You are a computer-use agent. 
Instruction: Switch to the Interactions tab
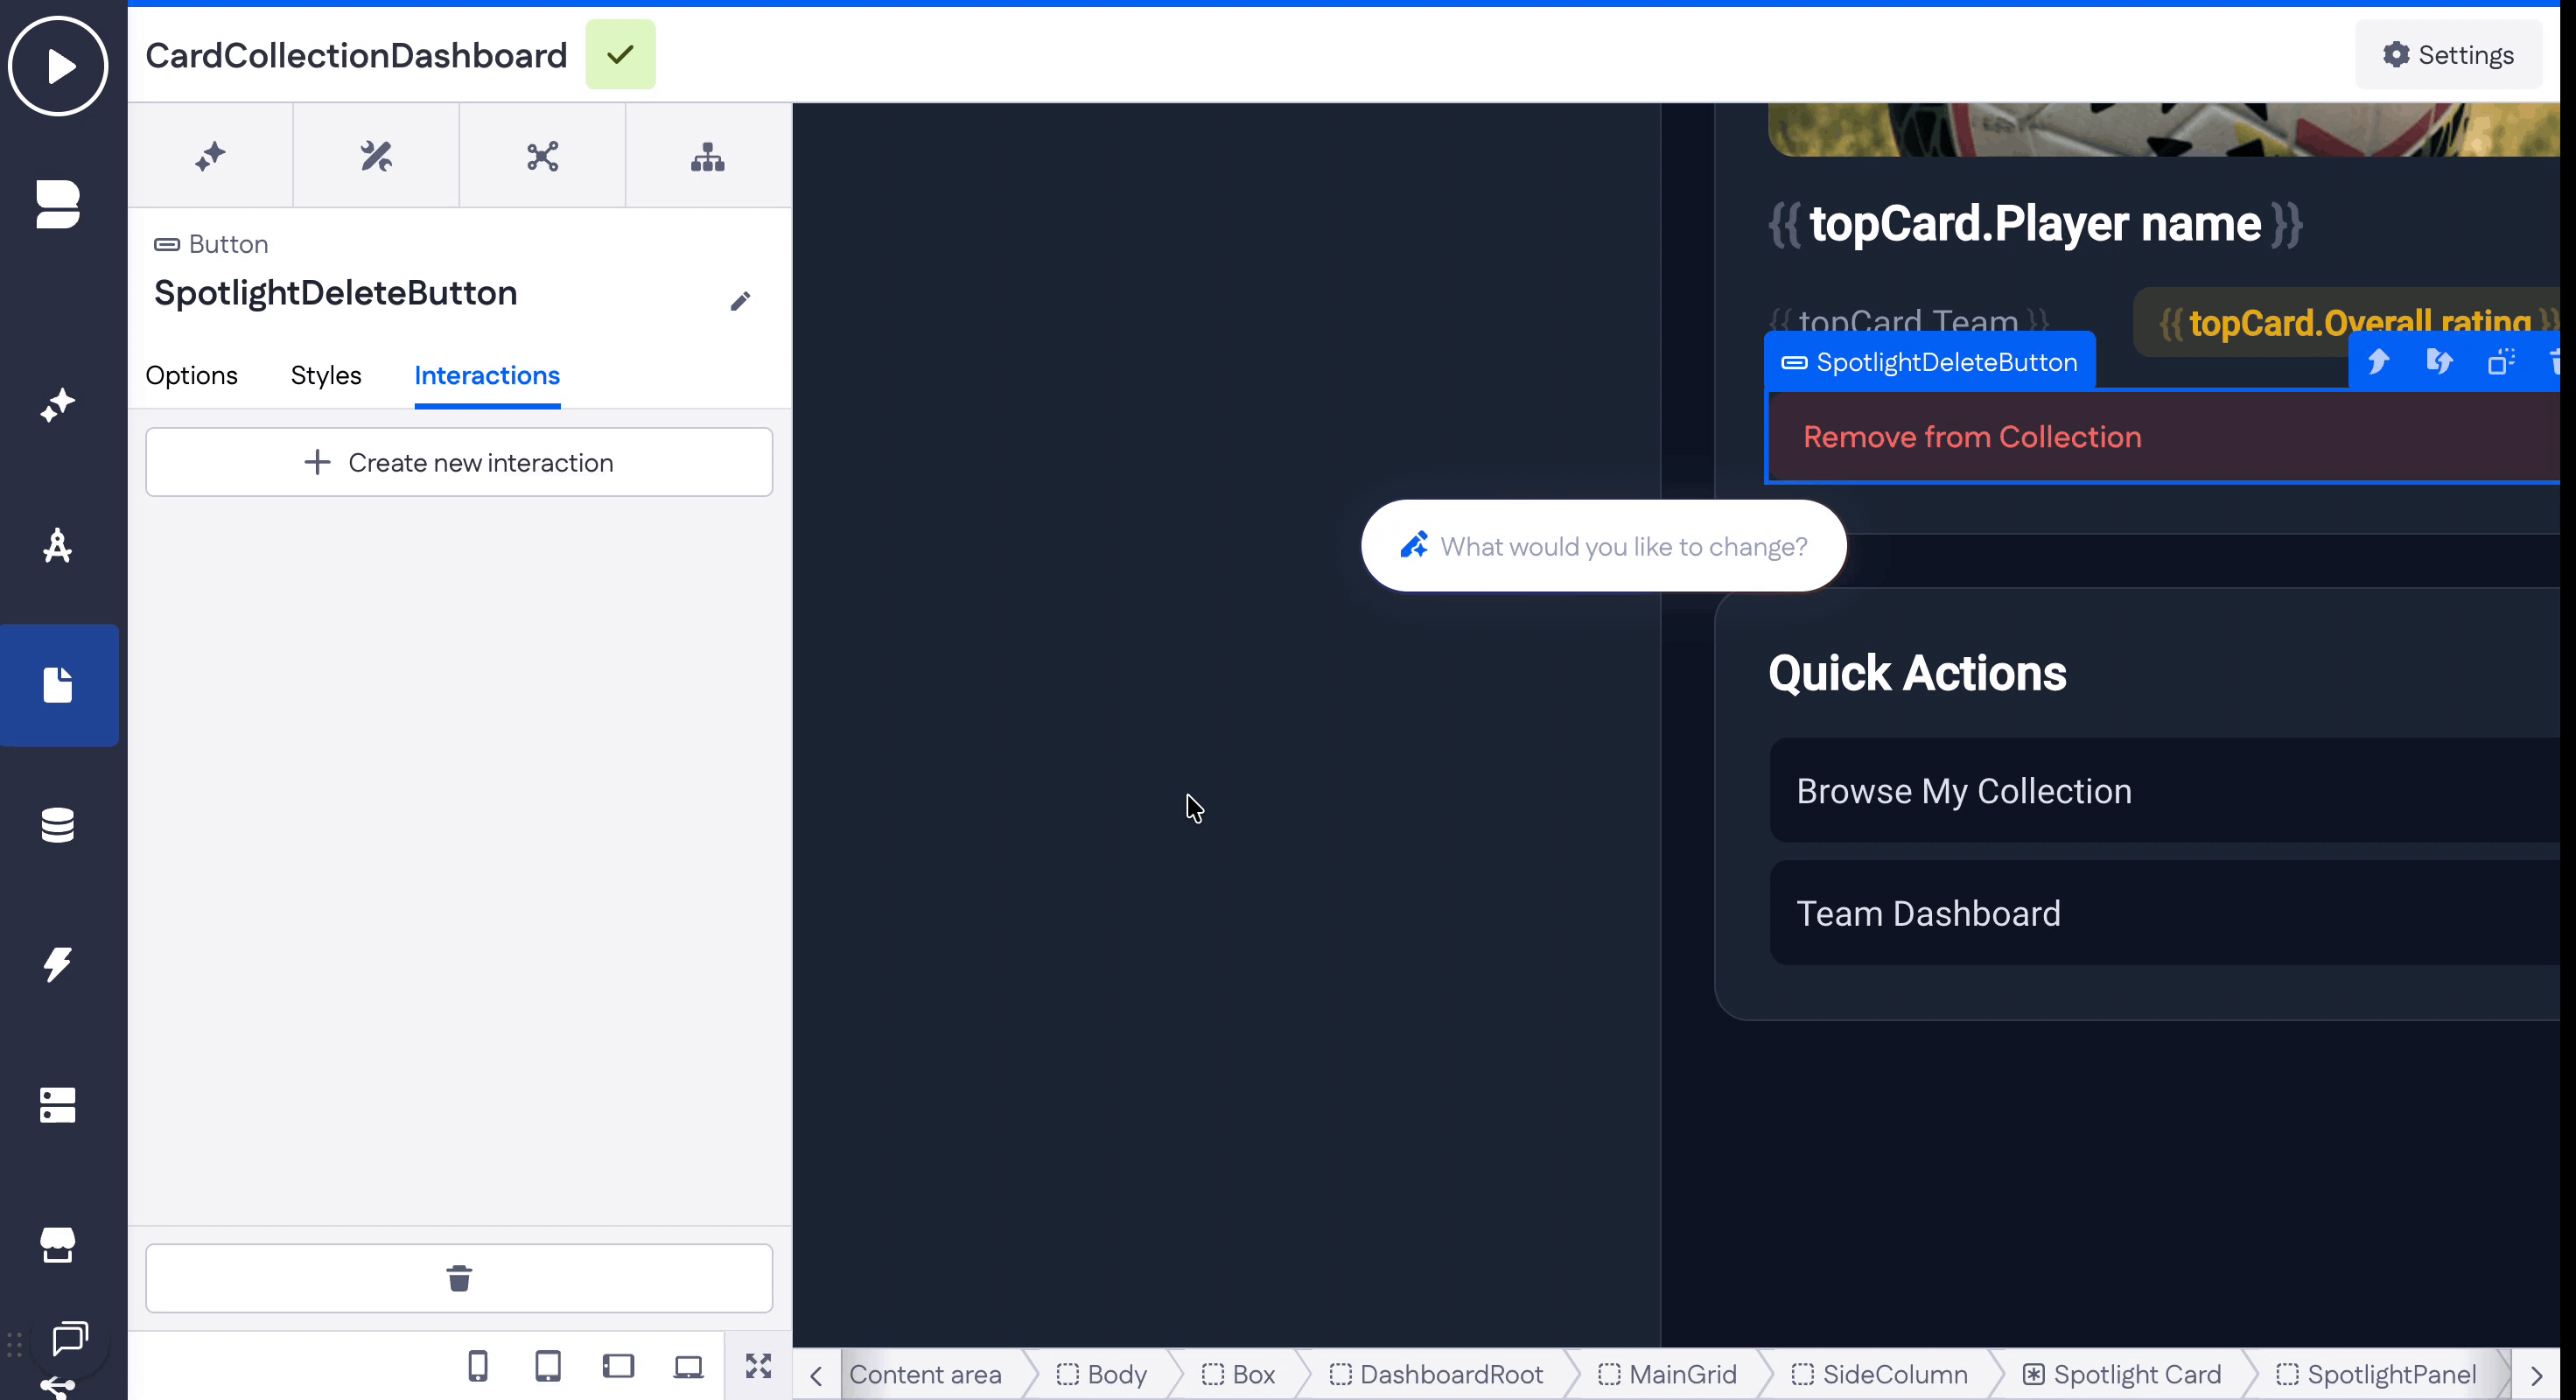[x=487, y=375]
